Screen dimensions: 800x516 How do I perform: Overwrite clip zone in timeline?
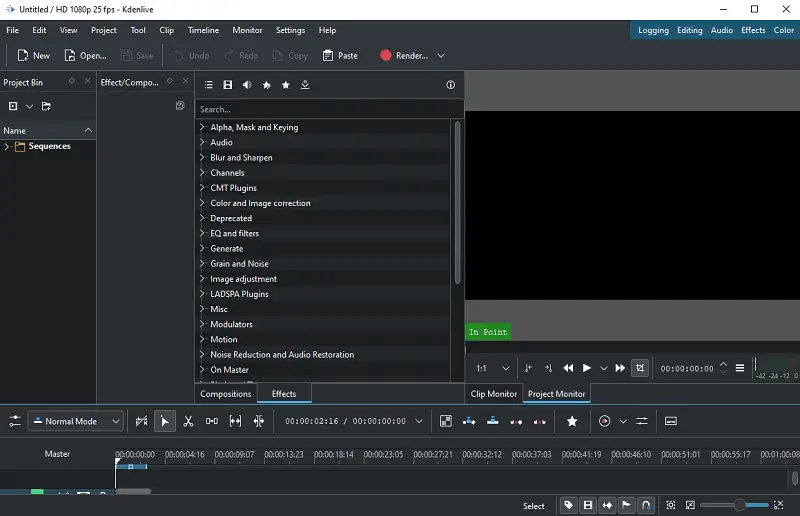click(x=492, y=421)
